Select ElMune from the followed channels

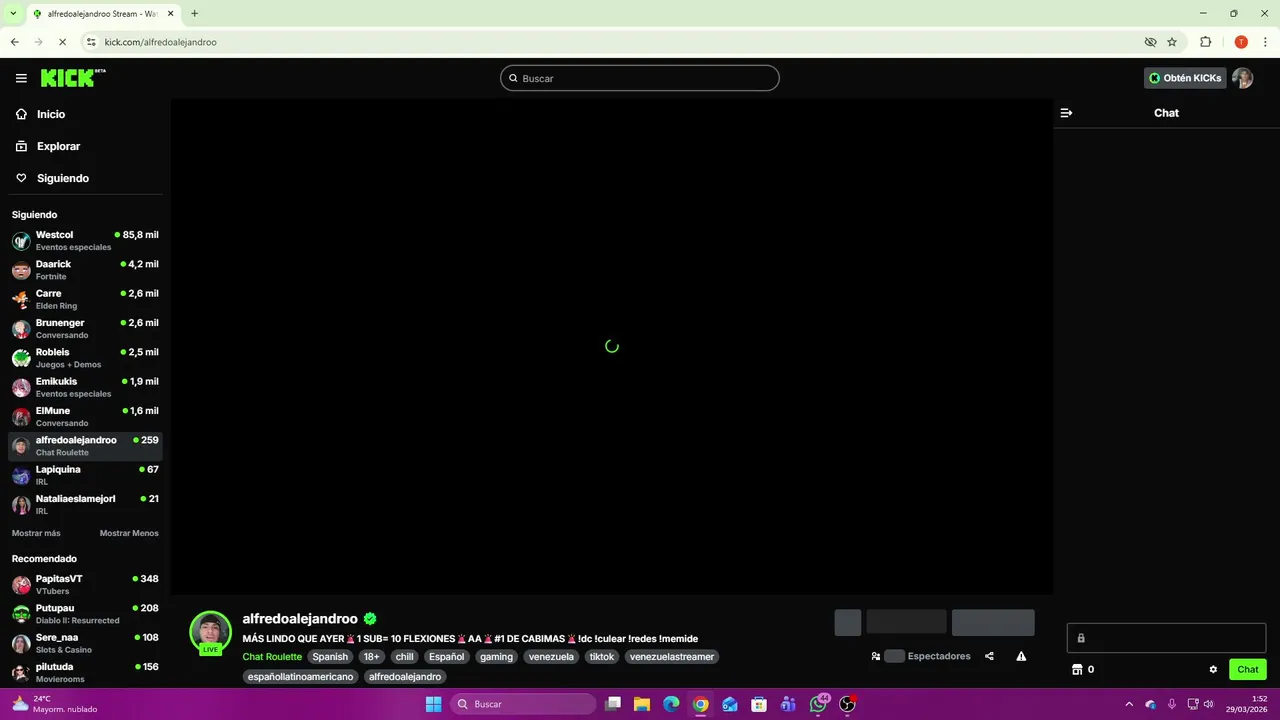[85, 417]
